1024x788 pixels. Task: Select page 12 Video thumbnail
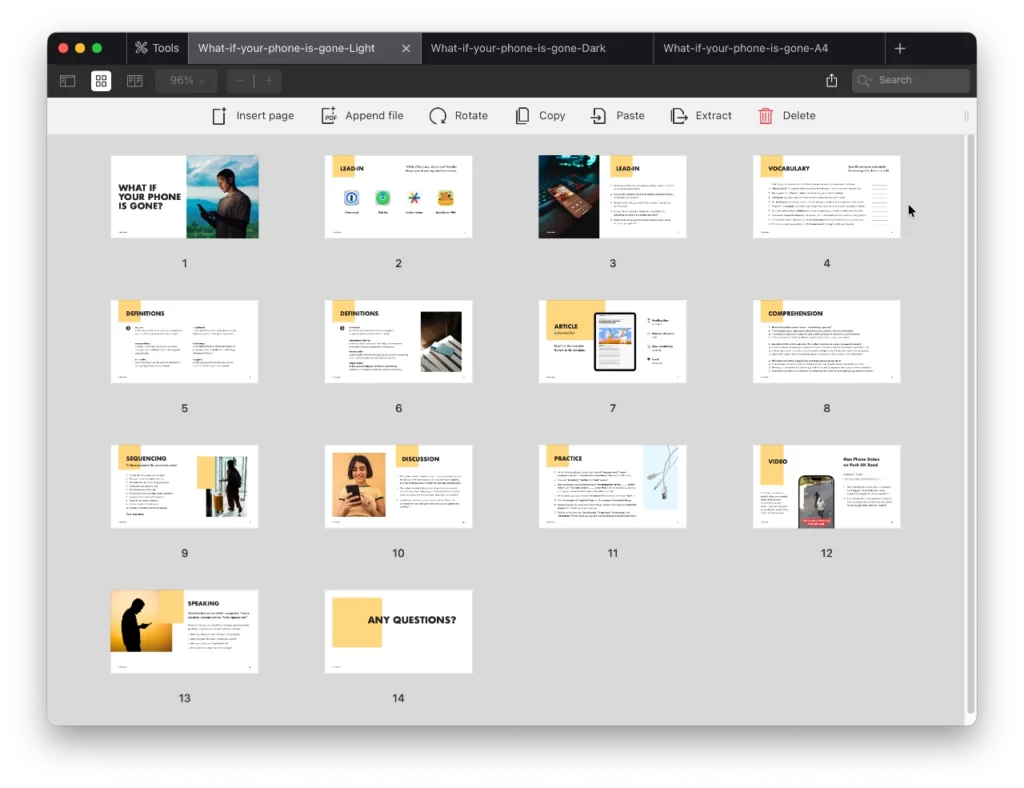click(826, 487)
